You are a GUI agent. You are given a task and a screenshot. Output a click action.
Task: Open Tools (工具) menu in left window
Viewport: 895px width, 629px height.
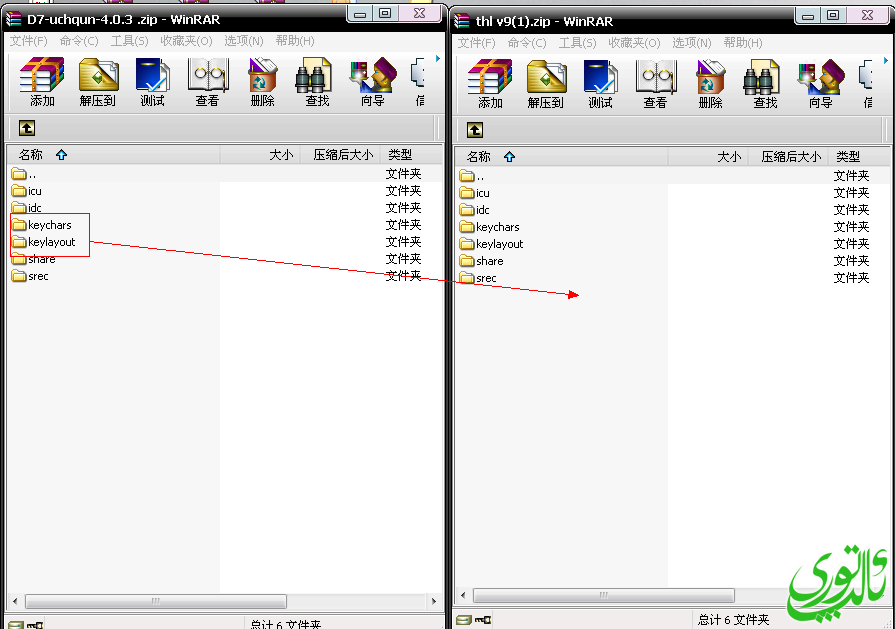pos(129,41)
